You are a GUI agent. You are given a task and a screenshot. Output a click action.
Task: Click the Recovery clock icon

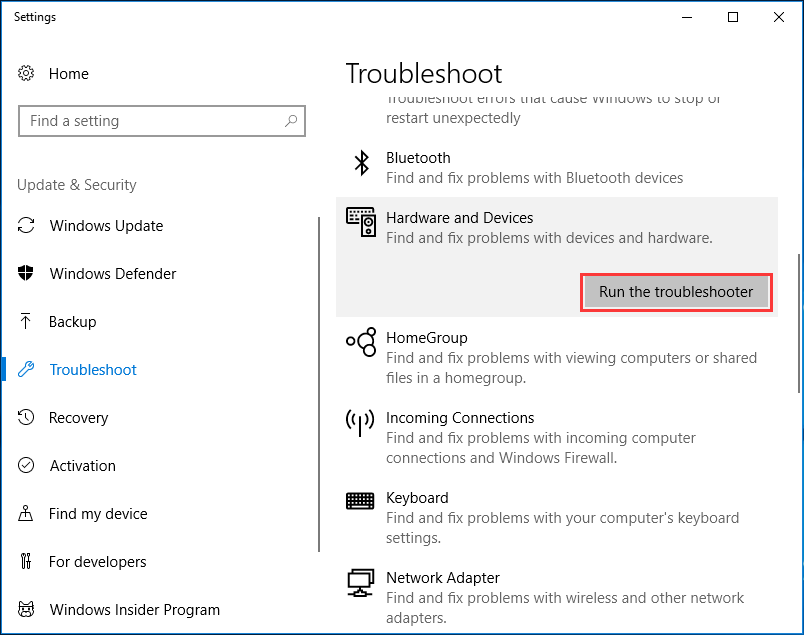point(27,418)
